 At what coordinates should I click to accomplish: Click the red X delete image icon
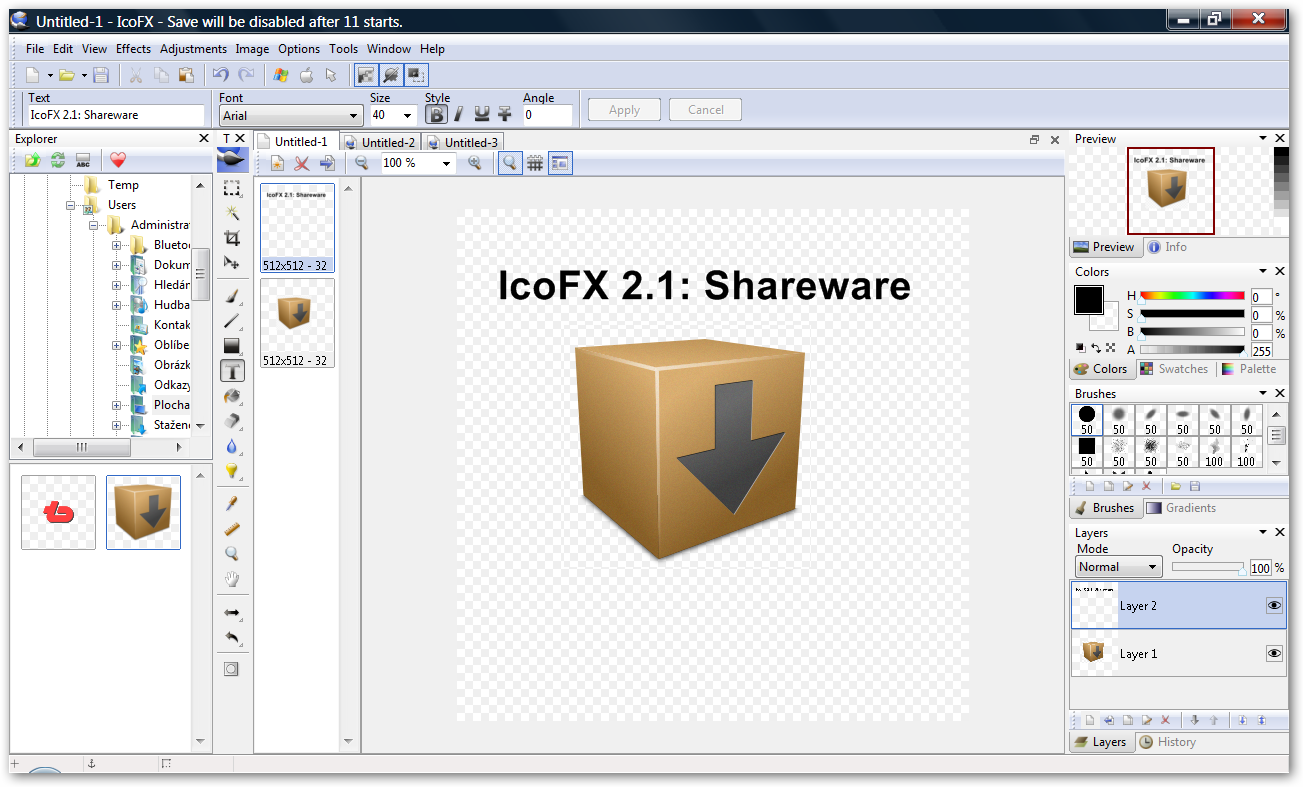[x=301, y=163]
